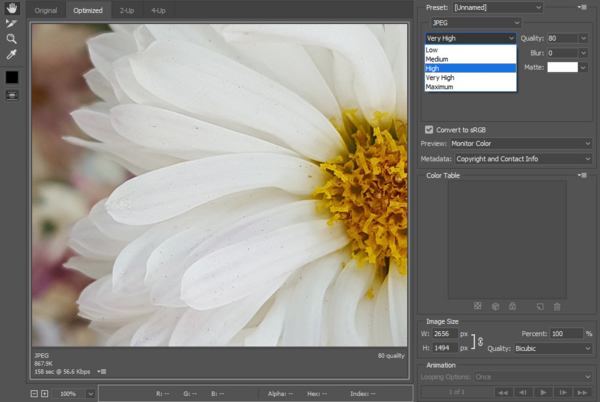Select the Hand tool

click(x=12, y=8)
